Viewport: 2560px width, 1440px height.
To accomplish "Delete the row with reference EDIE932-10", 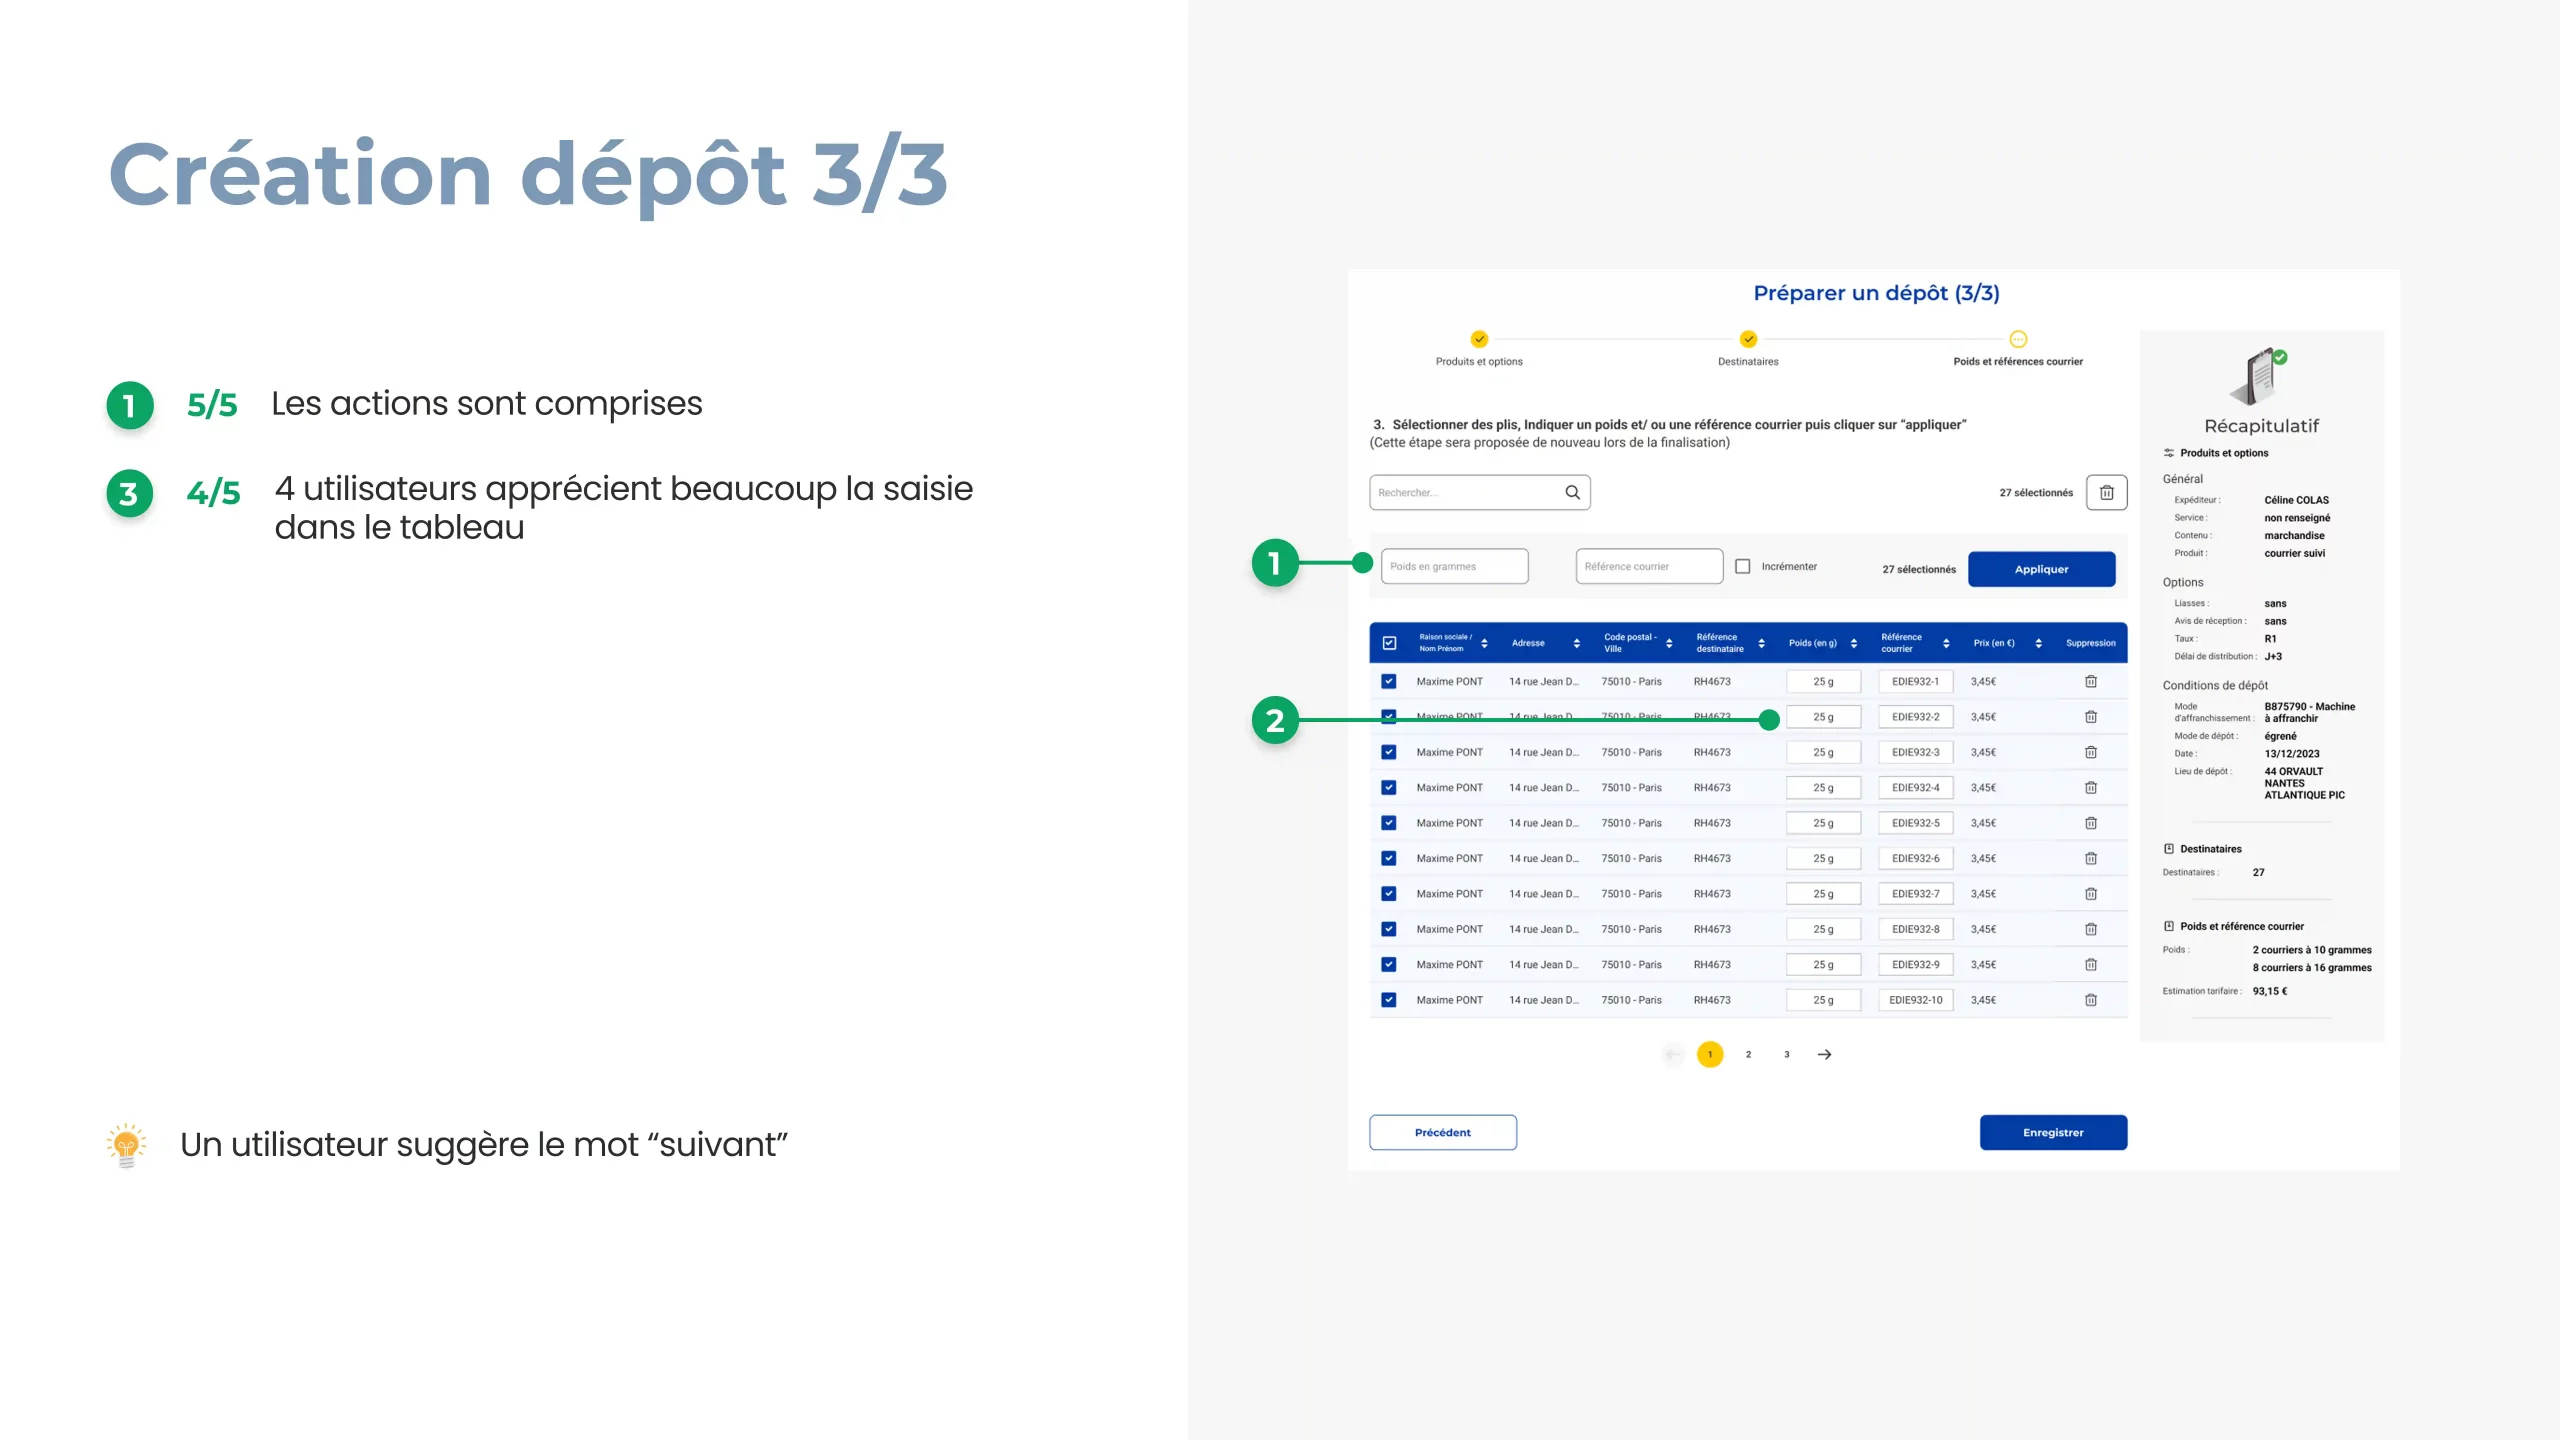I will pyautogui.click(x=2090, y=1000).
